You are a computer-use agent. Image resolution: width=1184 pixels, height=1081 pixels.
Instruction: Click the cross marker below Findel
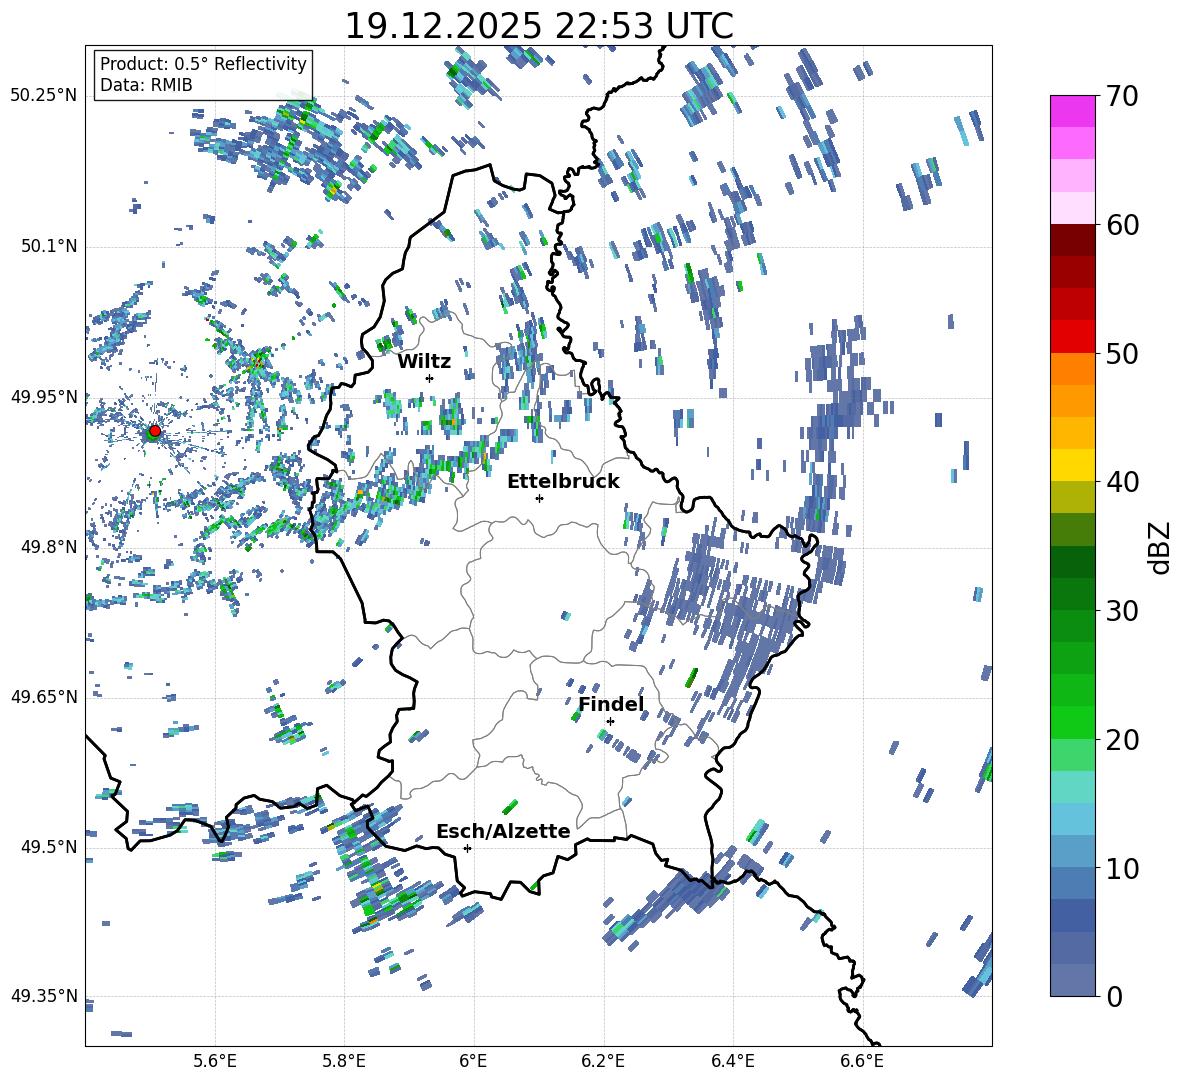click(610, 721)
